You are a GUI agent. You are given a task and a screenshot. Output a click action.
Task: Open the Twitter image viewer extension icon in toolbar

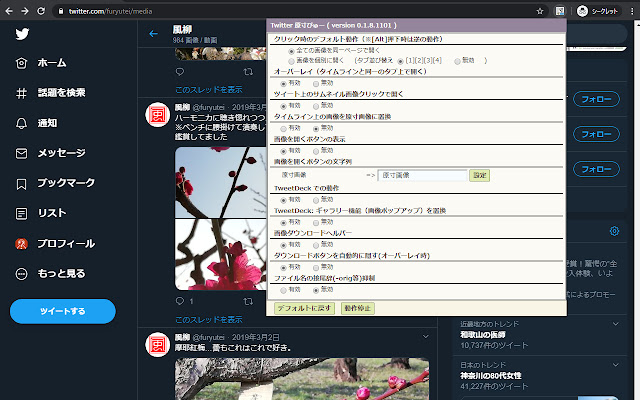[x=560, y=11]
